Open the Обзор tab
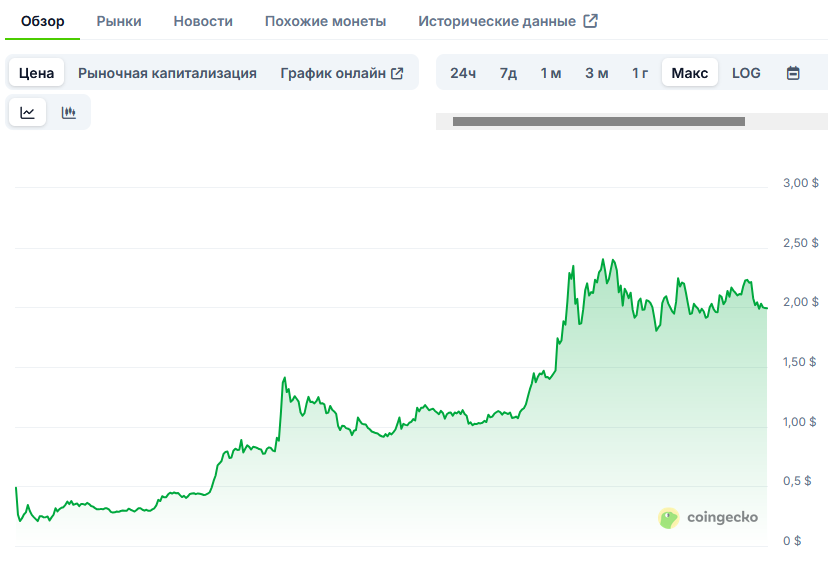The width and height of the screenshot is (830, 563). [42, 21]
